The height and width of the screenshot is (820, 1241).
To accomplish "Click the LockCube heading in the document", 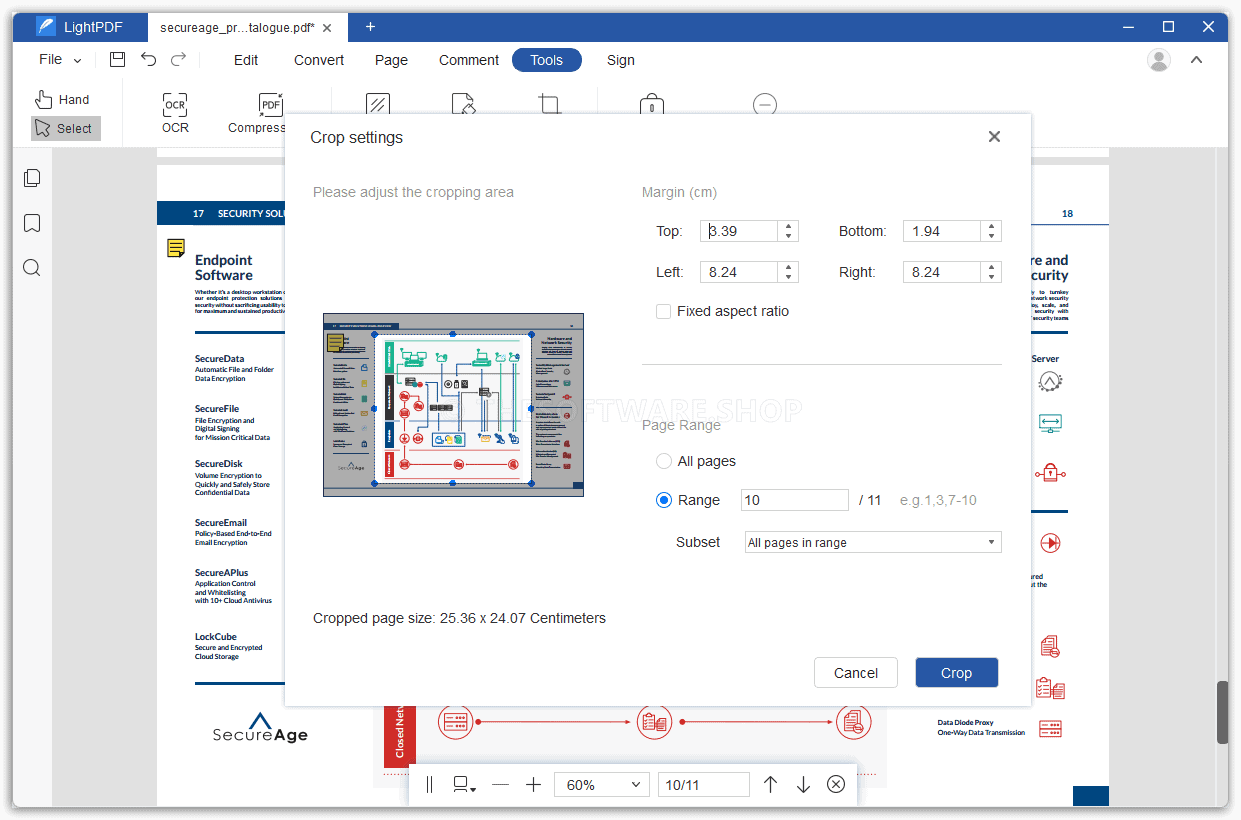I will coord(216,637).
